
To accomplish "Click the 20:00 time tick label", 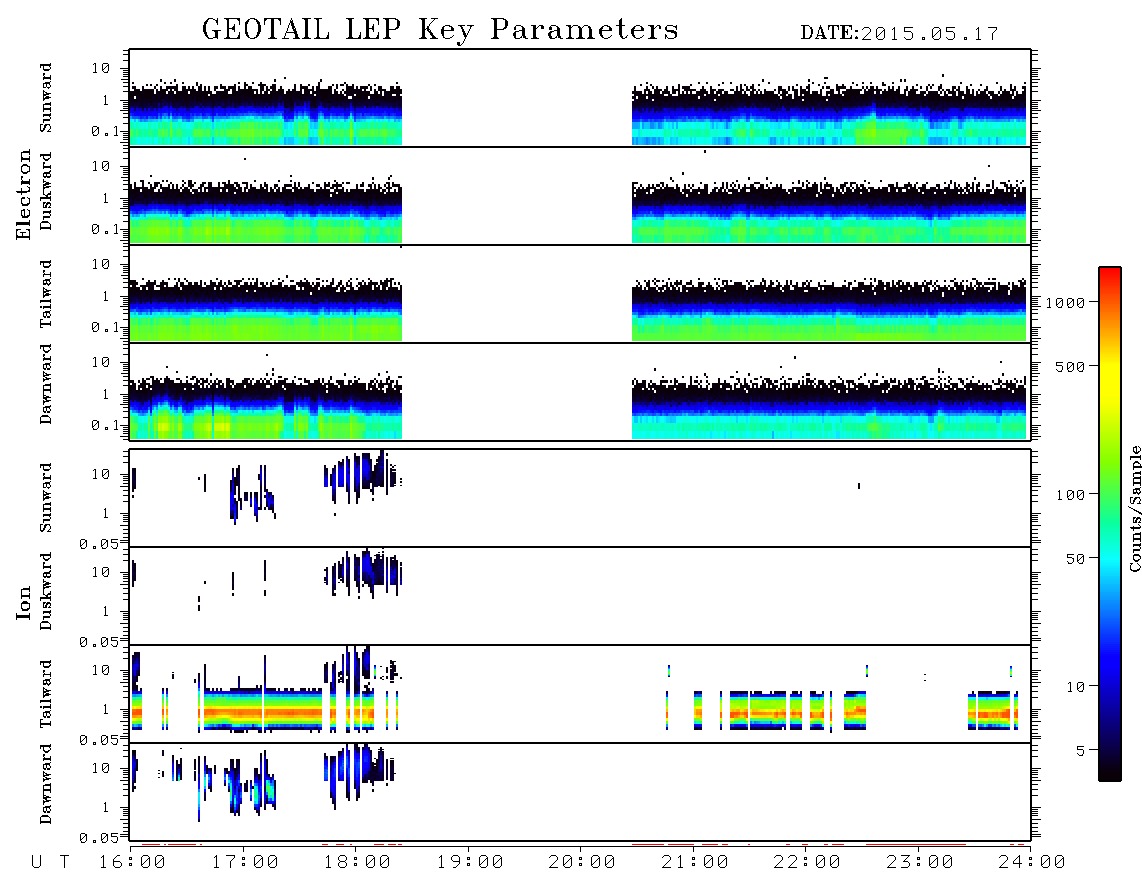I will tap(582, 863).
